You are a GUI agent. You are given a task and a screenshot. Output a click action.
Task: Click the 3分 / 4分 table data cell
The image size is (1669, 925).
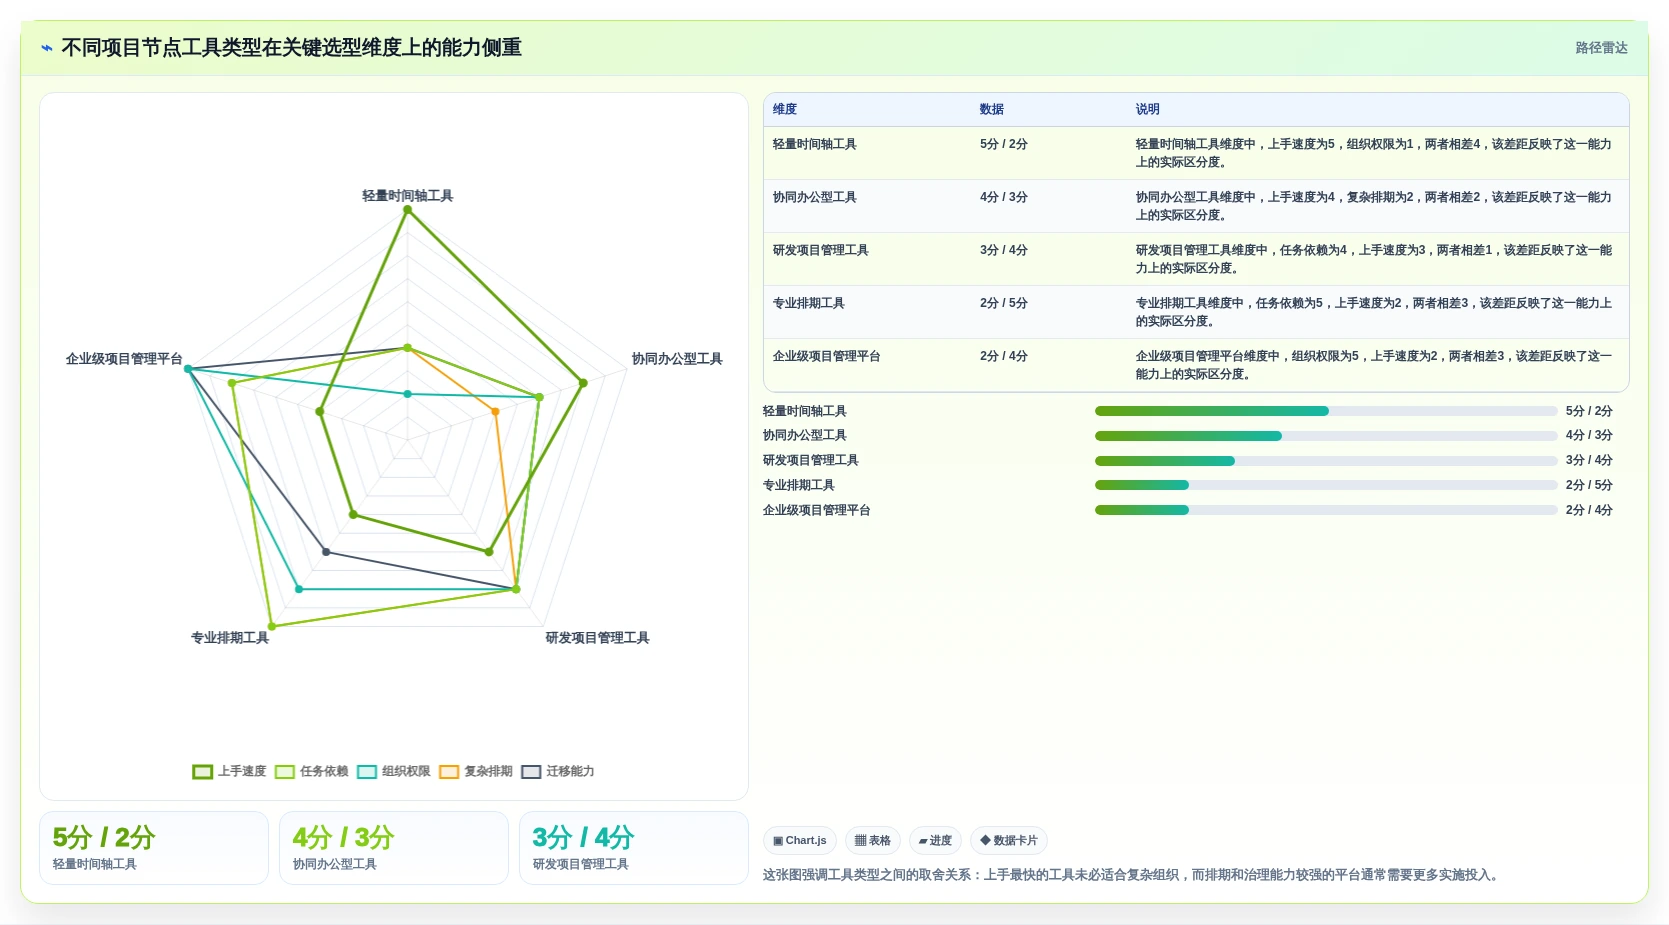[x=1003, y=250]
